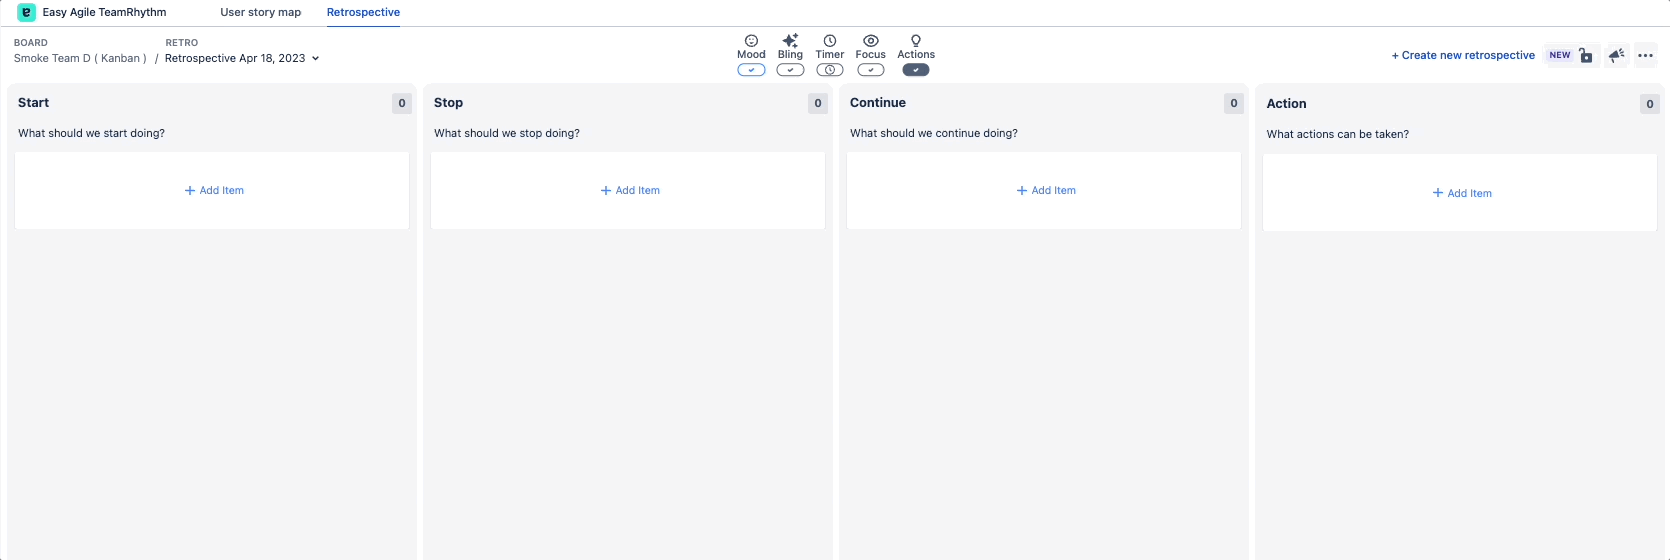1670x560 pixels.
Task: Click the megaphone announcement icon
Action: [1616, 55]
